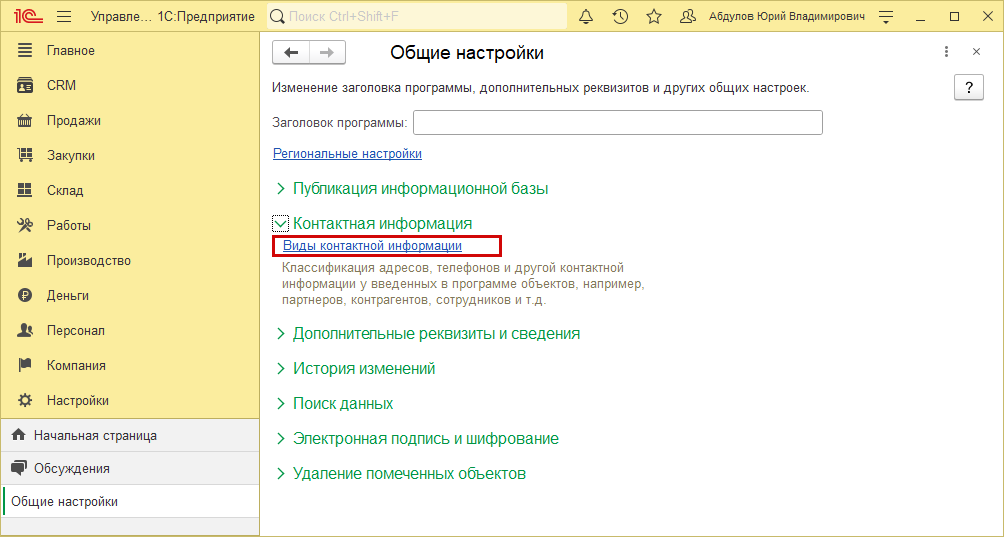The image size is (1004, 537).
Task: Open the Продажи section in sidebar
Action: tap(73, 121)
